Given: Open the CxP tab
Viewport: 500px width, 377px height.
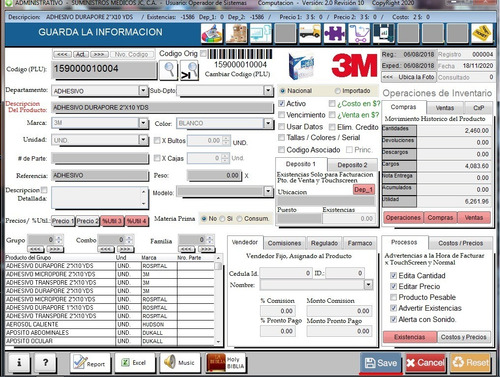Looking at the screenshot, I should click(x=478, y=108).
